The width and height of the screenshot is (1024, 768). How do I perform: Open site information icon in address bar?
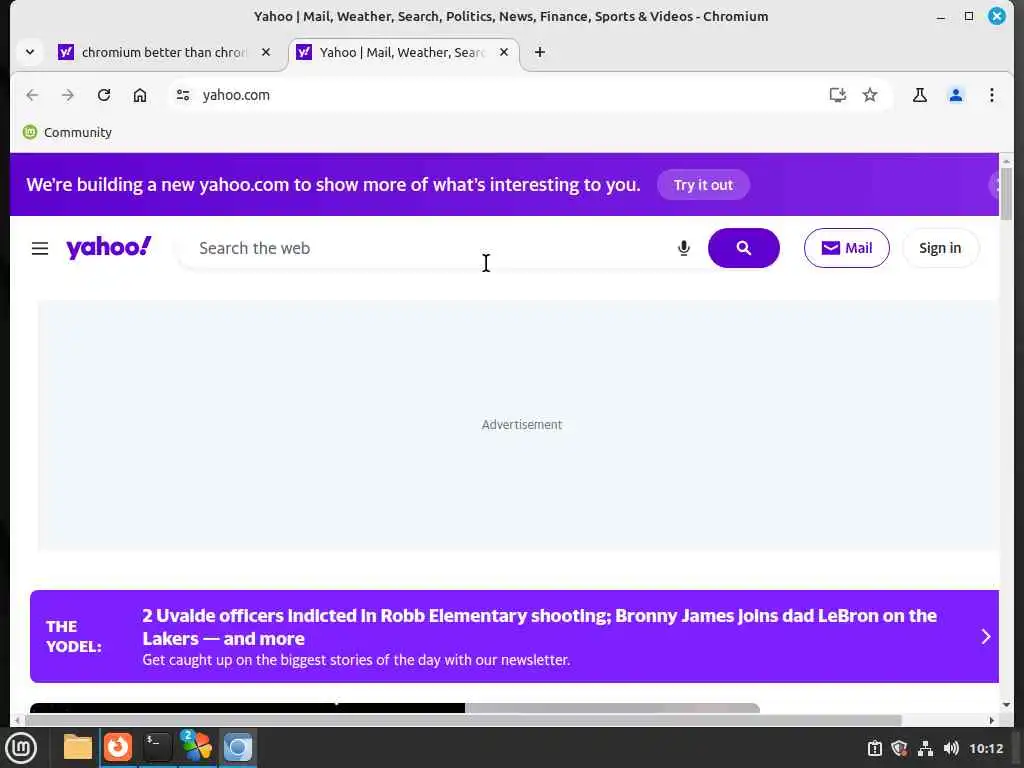click(183, 95)
